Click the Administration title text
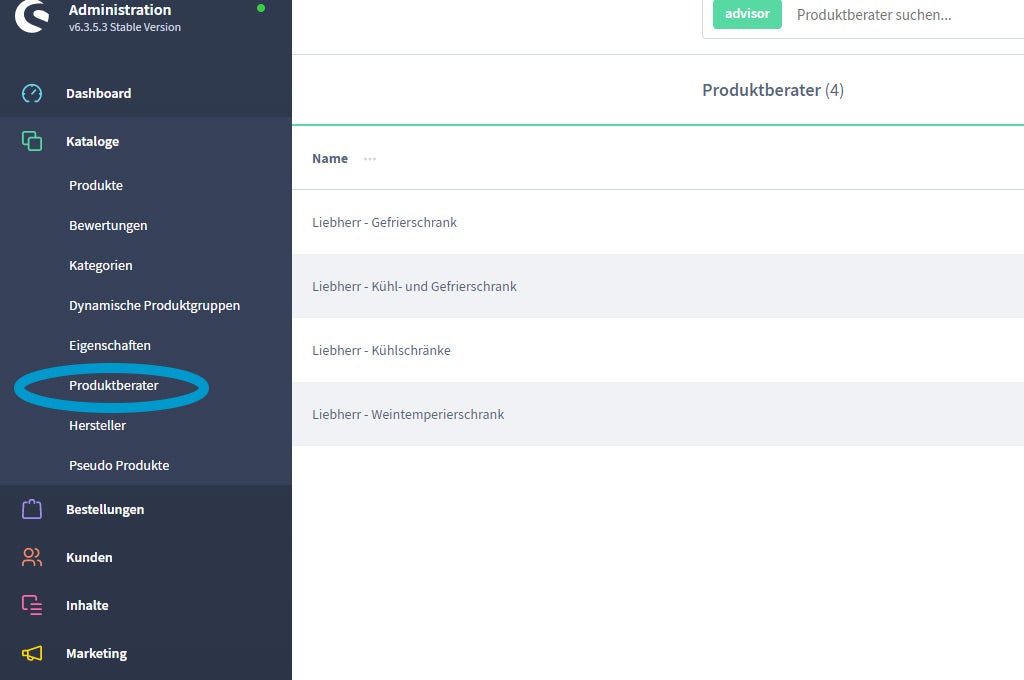 [x=120, y=10]
